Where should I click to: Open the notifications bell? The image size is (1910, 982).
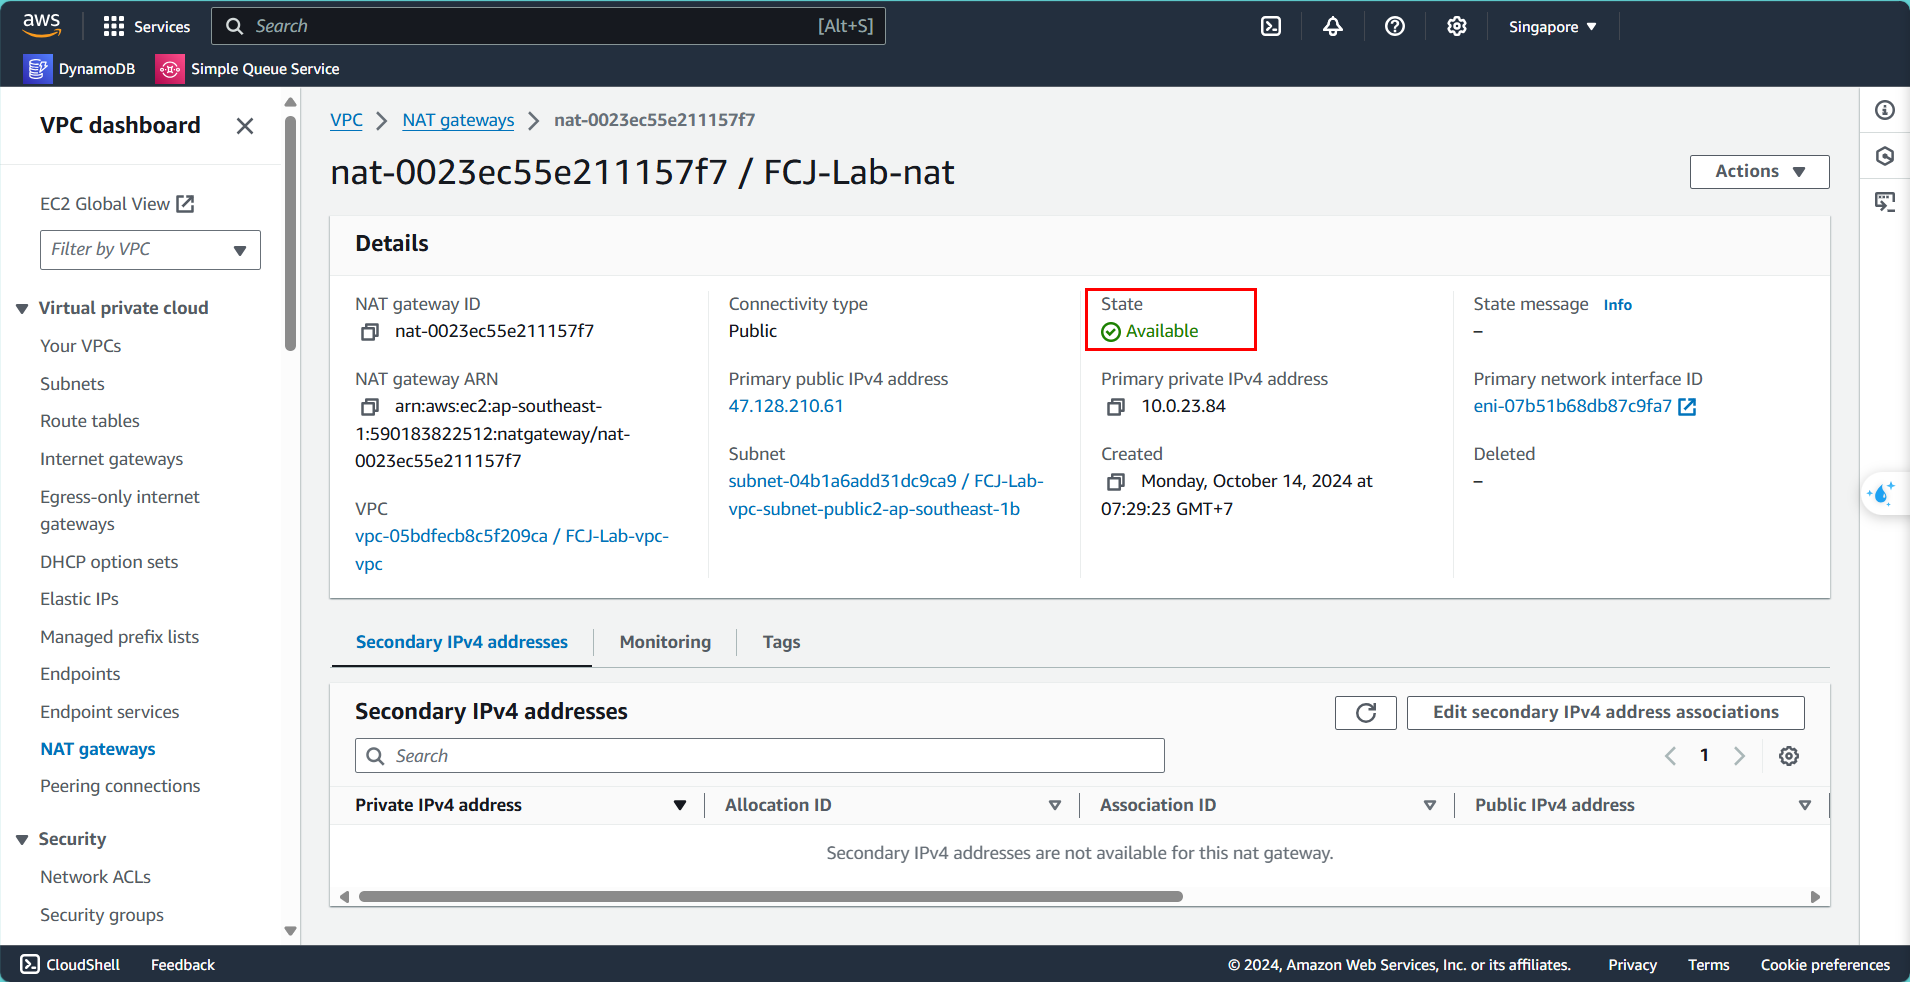tap(1332, 27)
